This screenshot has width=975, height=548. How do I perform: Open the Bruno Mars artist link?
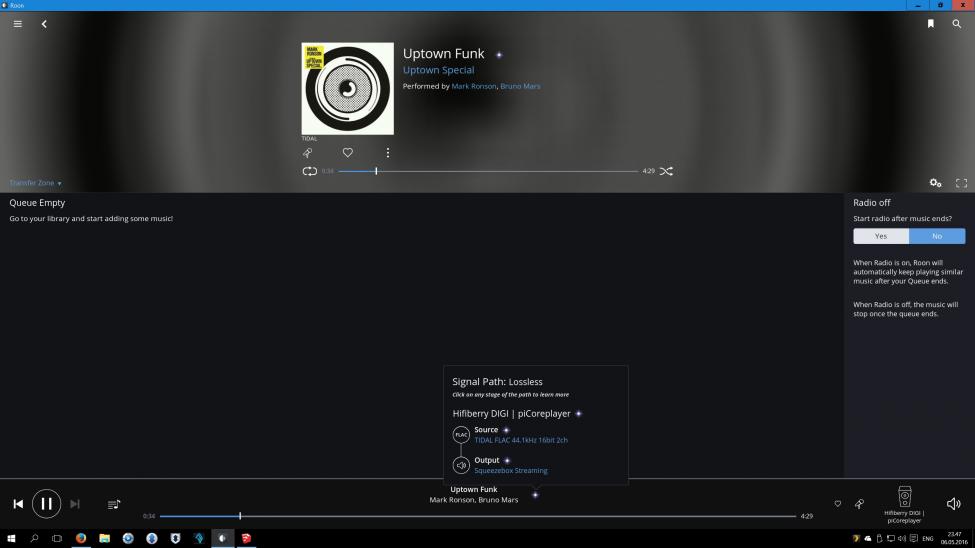(520, 86)
